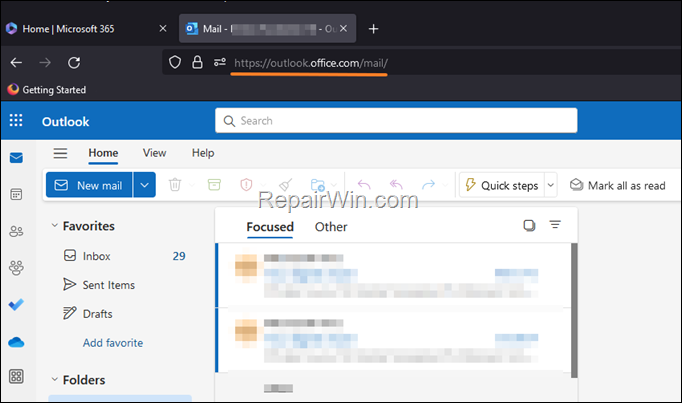Image resolution: width=682 pixels, height=403 pixels.
Task: Collapse the Favorites section
Action: click(x=54, y=226)
